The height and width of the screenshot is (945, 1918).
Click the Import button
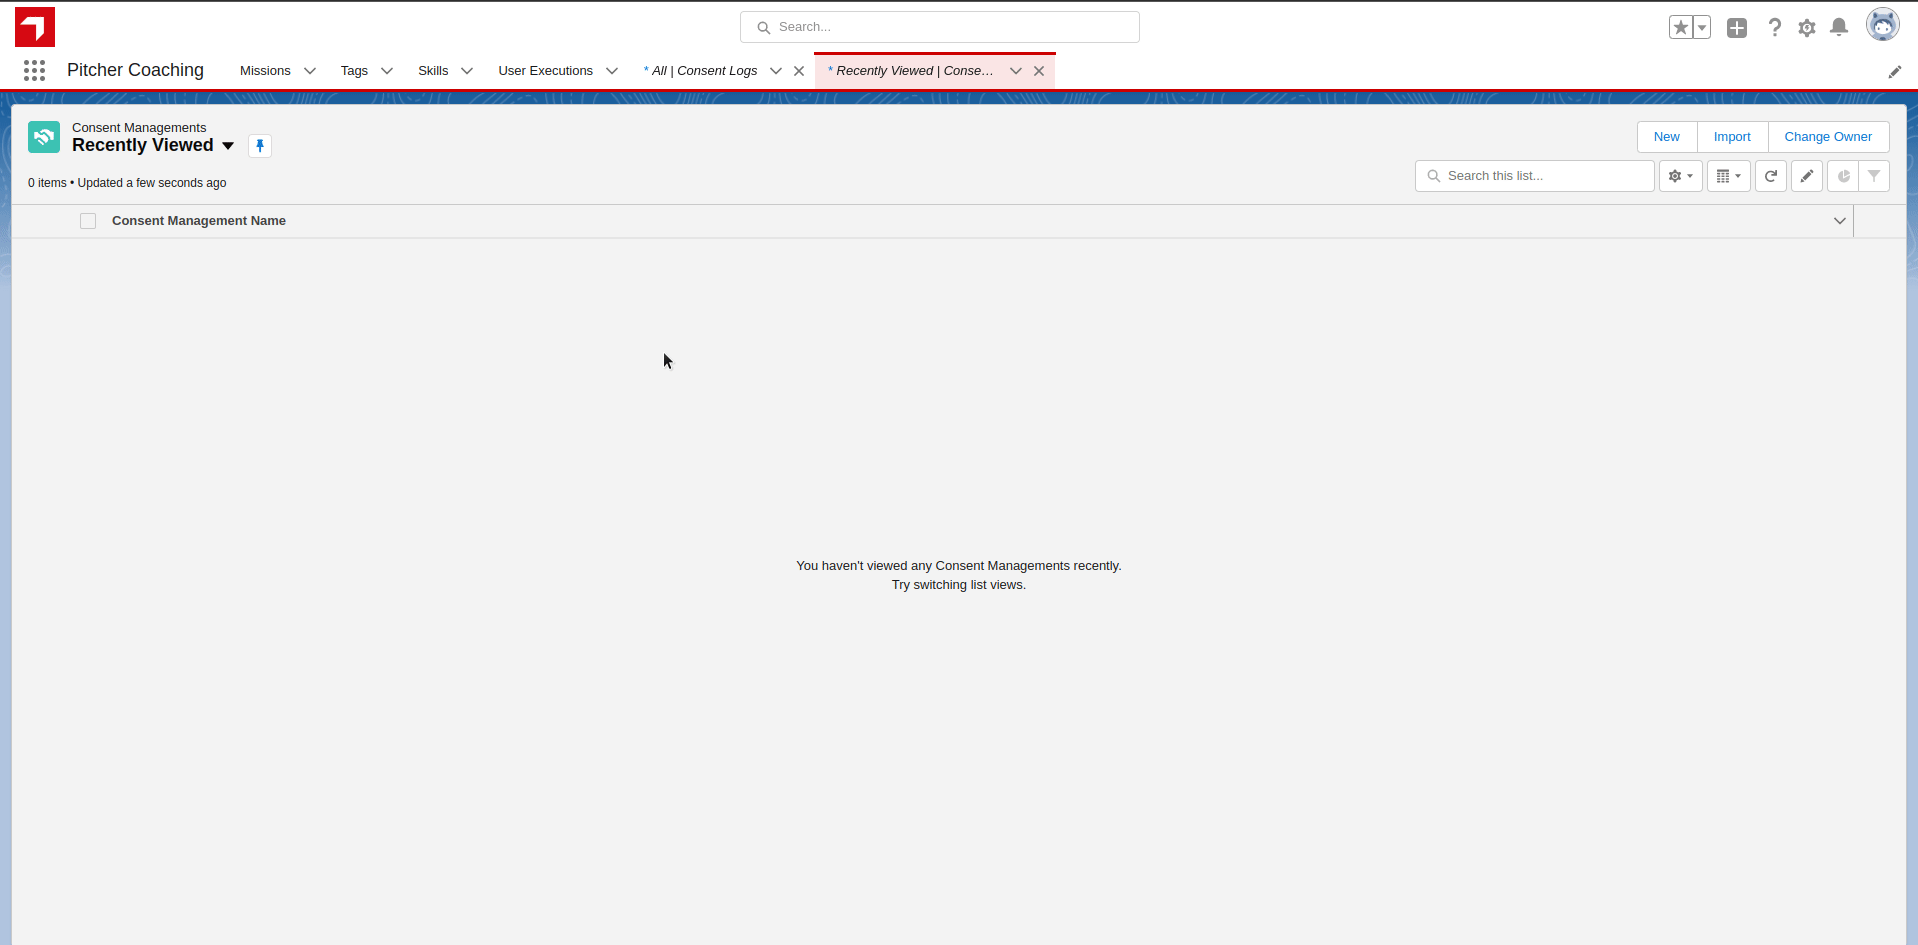point(1732,137)
